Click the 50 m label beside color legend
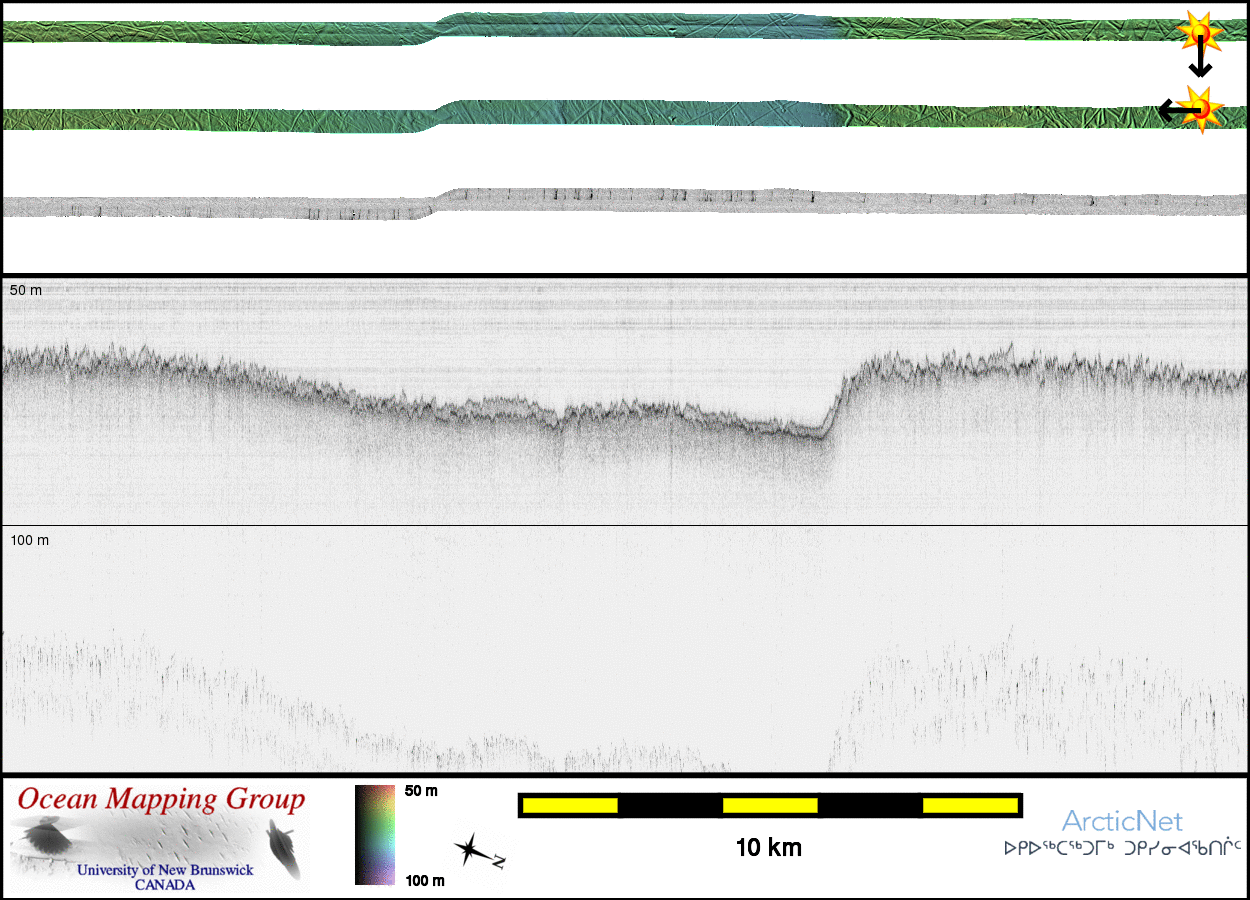Screen dimensions: 1250x900 coord(421,791)
